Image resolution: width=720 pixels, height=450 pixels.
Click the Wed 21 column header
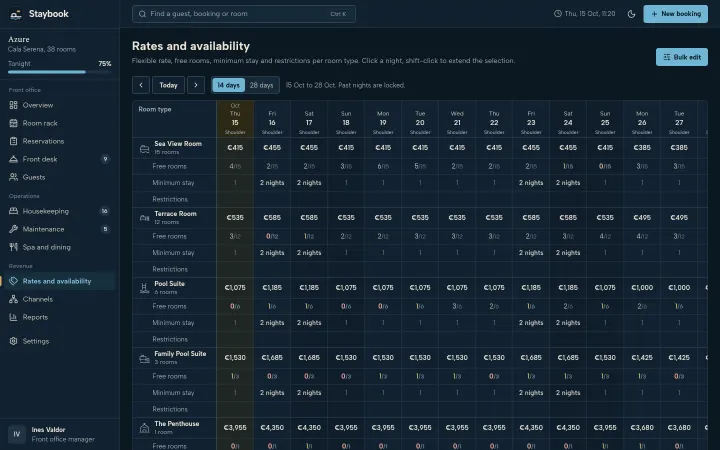click(457, 119)
